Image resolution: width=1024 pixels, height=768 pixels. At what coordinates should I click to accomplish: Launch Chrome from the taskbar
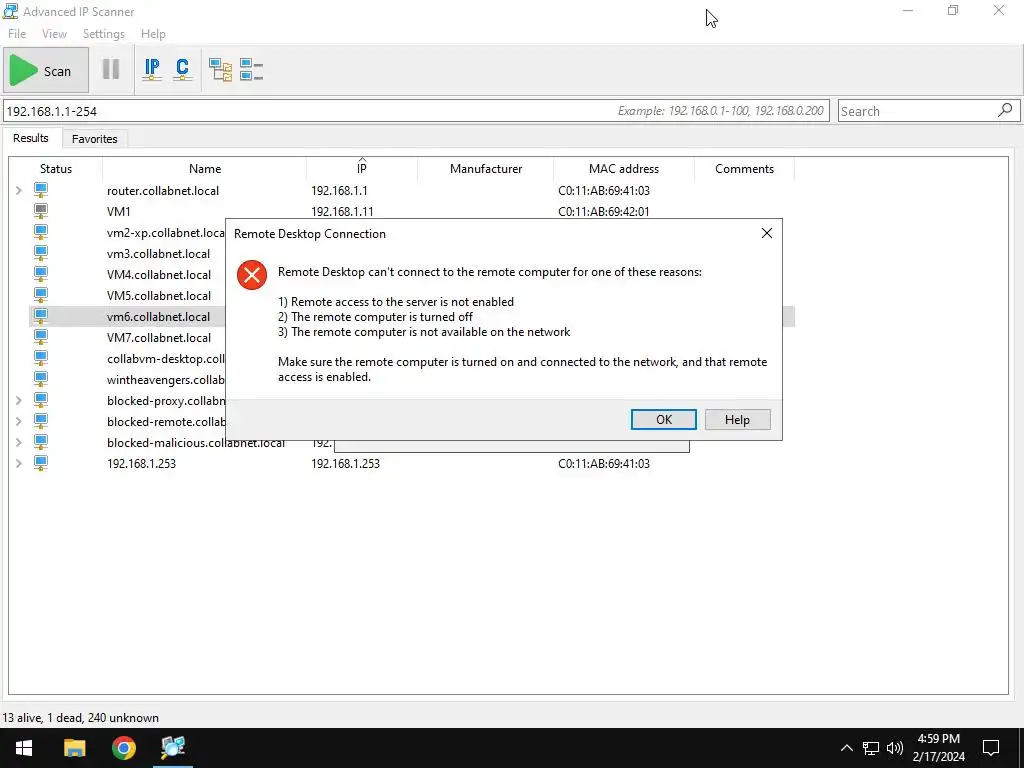pos(123,748)
